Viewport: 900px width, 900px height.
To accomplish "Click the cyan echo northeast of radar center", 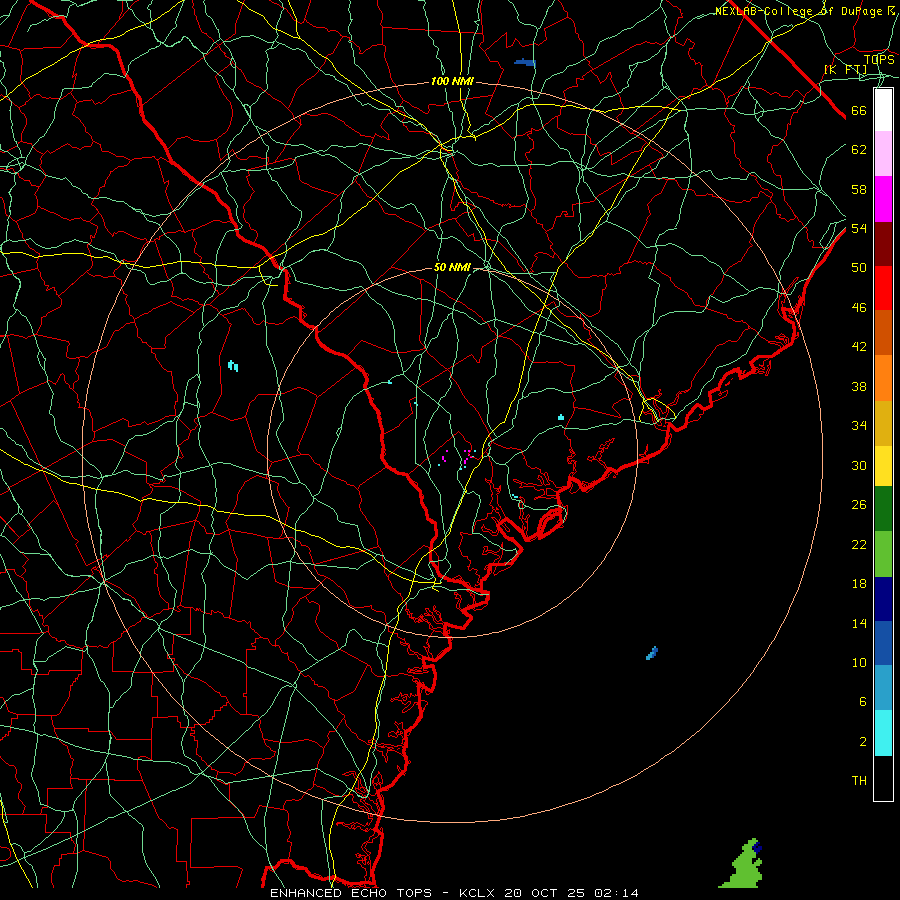I will click(x=561, y=417).
